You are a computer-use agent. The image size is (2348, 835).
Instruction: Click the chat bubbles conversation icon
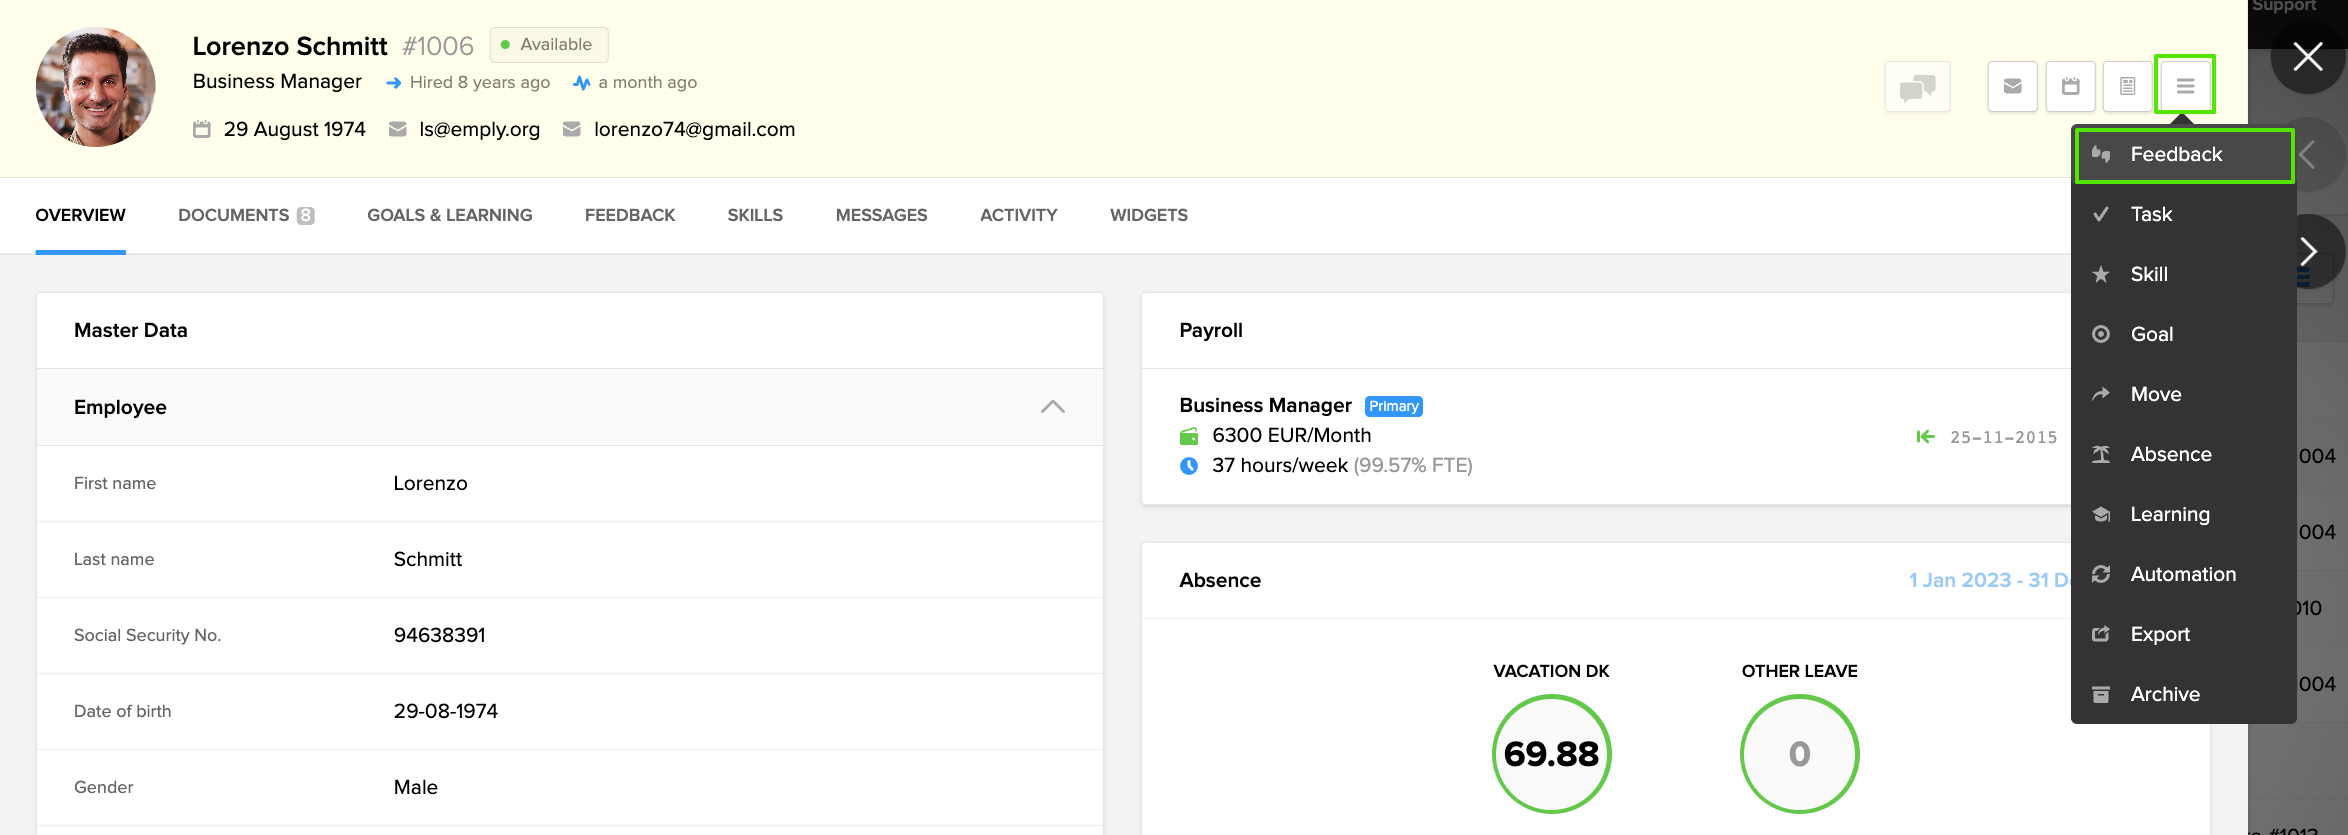(1917, 87)
